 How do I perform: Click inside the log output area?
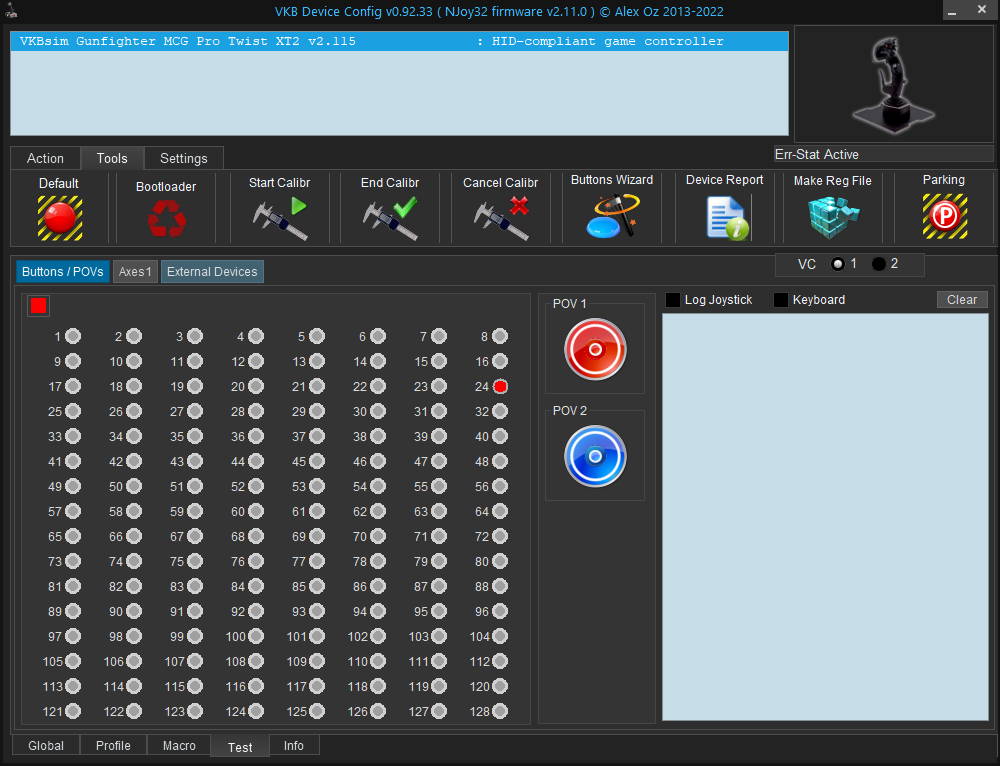coord(825,517)
